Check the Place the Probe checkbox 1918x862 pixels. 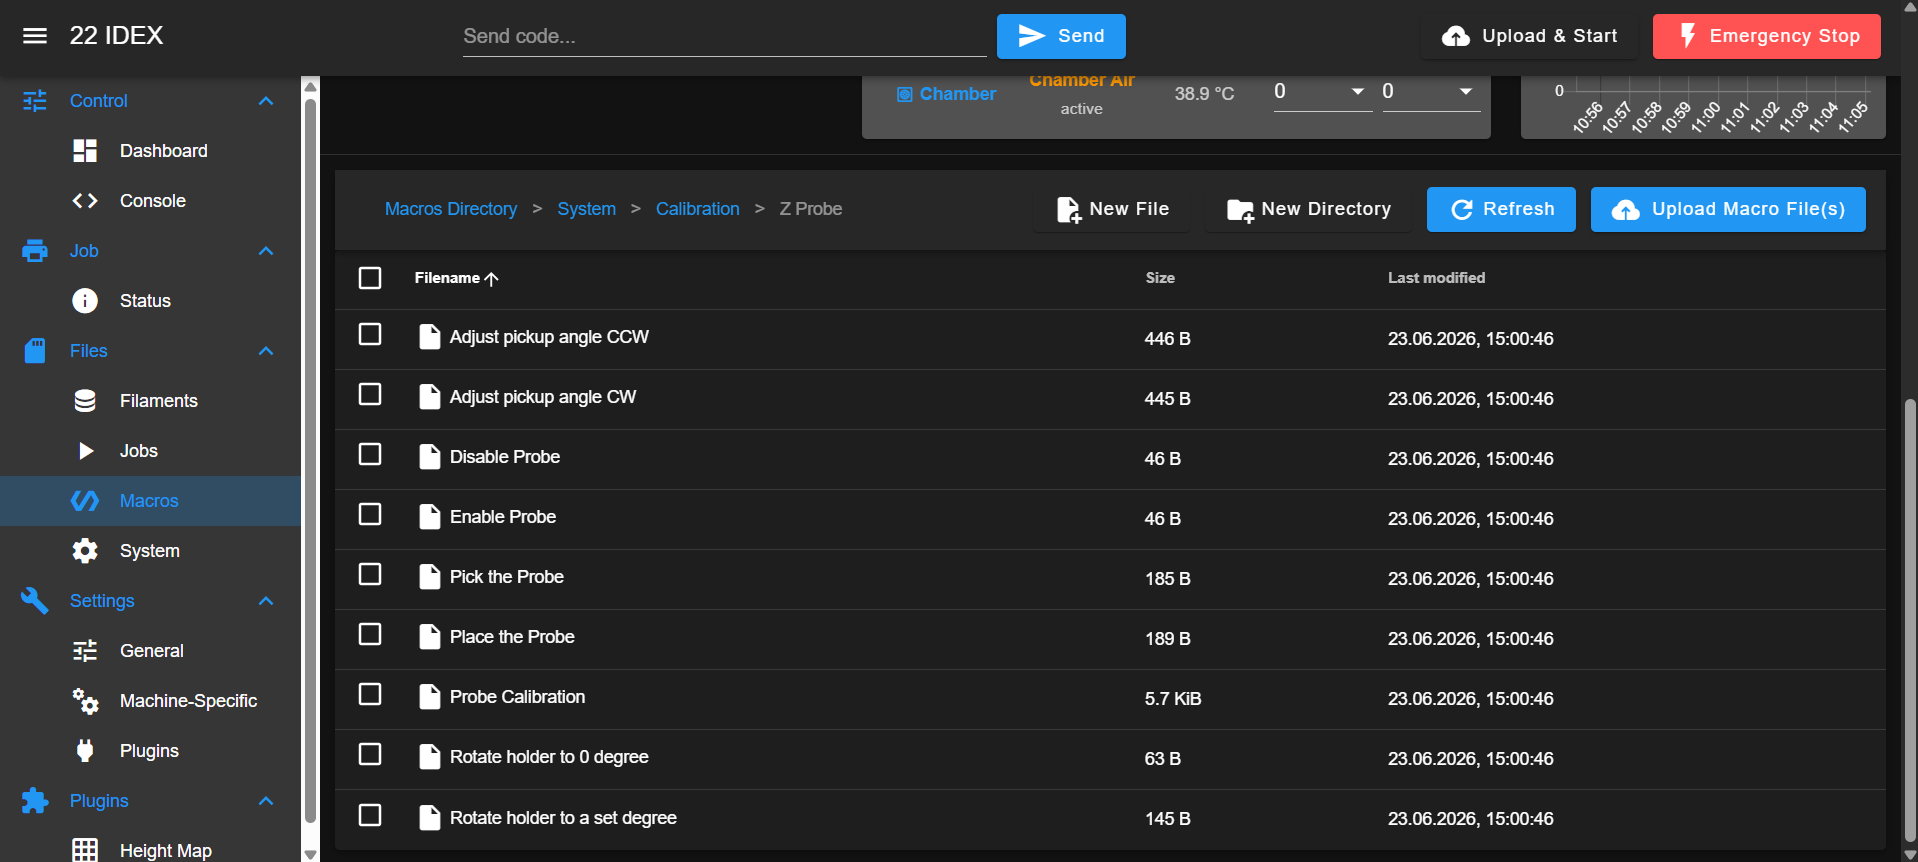point(370,634)
